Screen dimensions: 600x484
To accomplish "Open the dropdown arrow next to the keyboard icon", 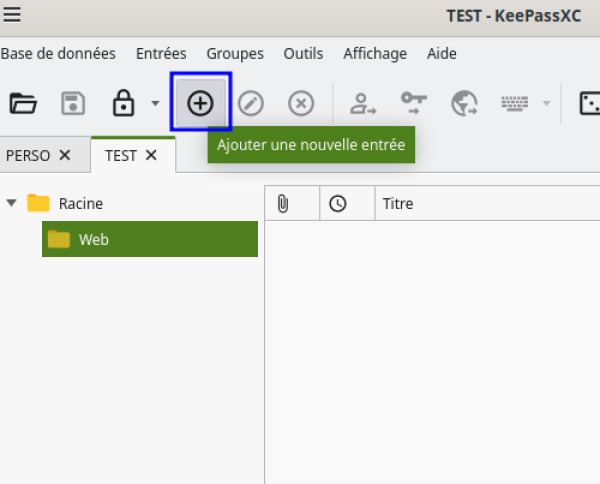I will [x=546, y=103].
